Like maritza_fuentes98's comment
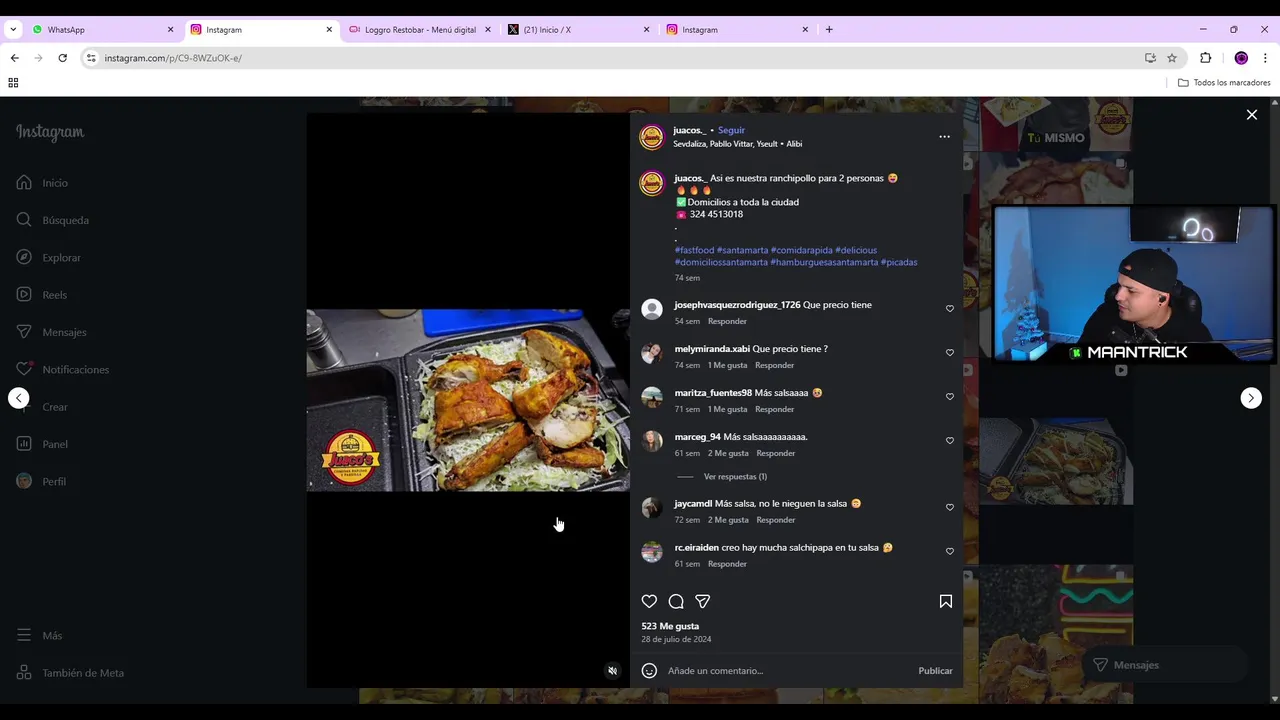 click(950, 397)
